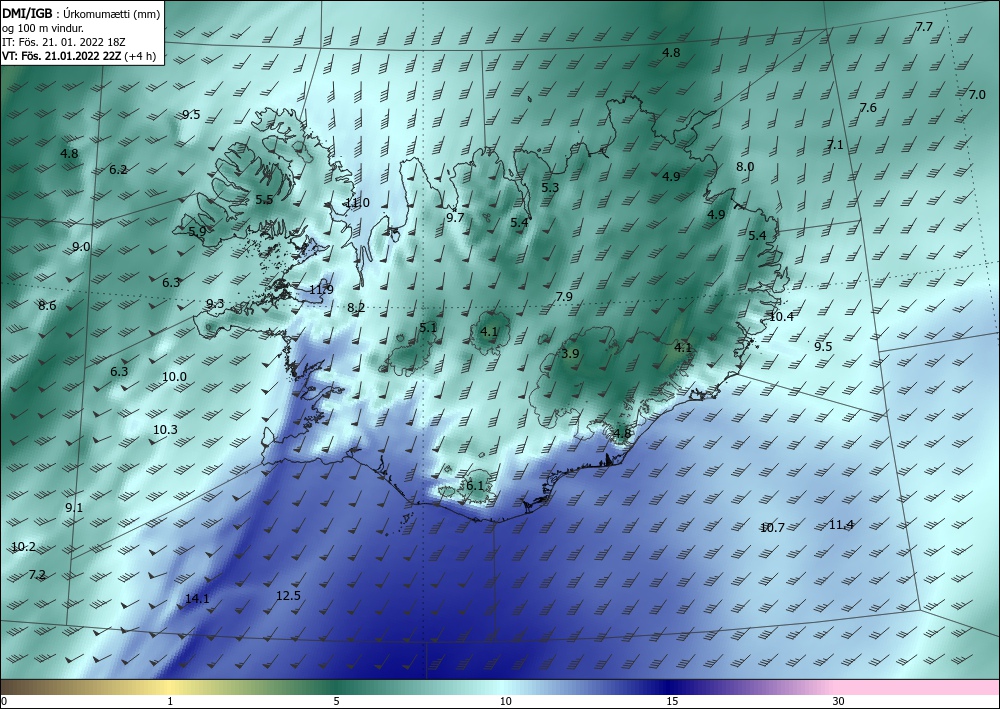Click the 9.3 value on the map
This screenshot has width=1000, height=709.
[x=215, y=304]
